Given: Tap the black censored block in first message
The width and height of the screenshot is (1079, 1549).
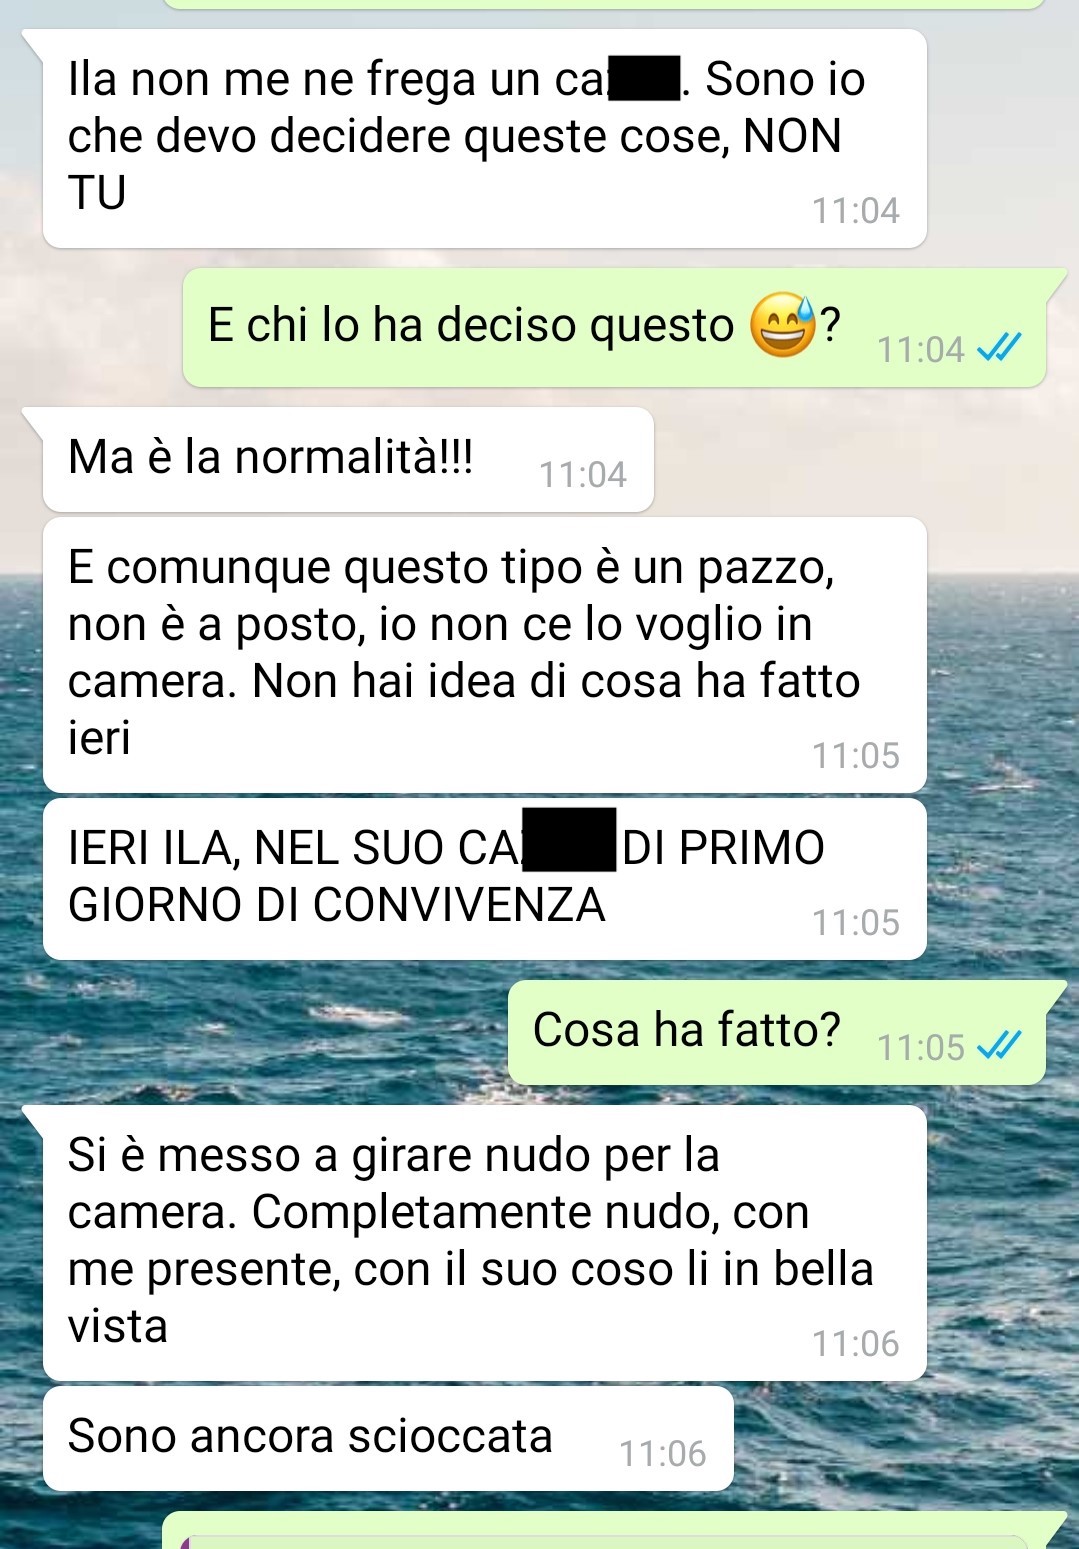Looking at the screenshot, I should pos(645,80).
